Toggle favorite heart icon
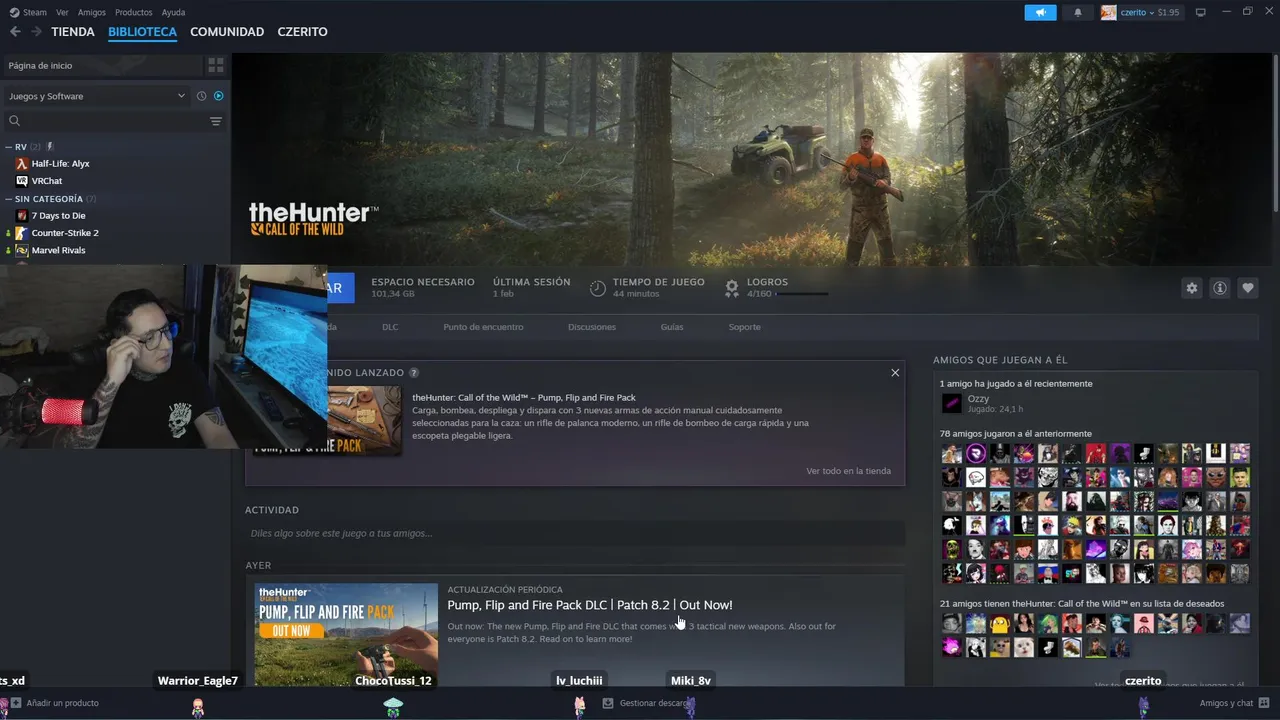 pos(1248,288)
